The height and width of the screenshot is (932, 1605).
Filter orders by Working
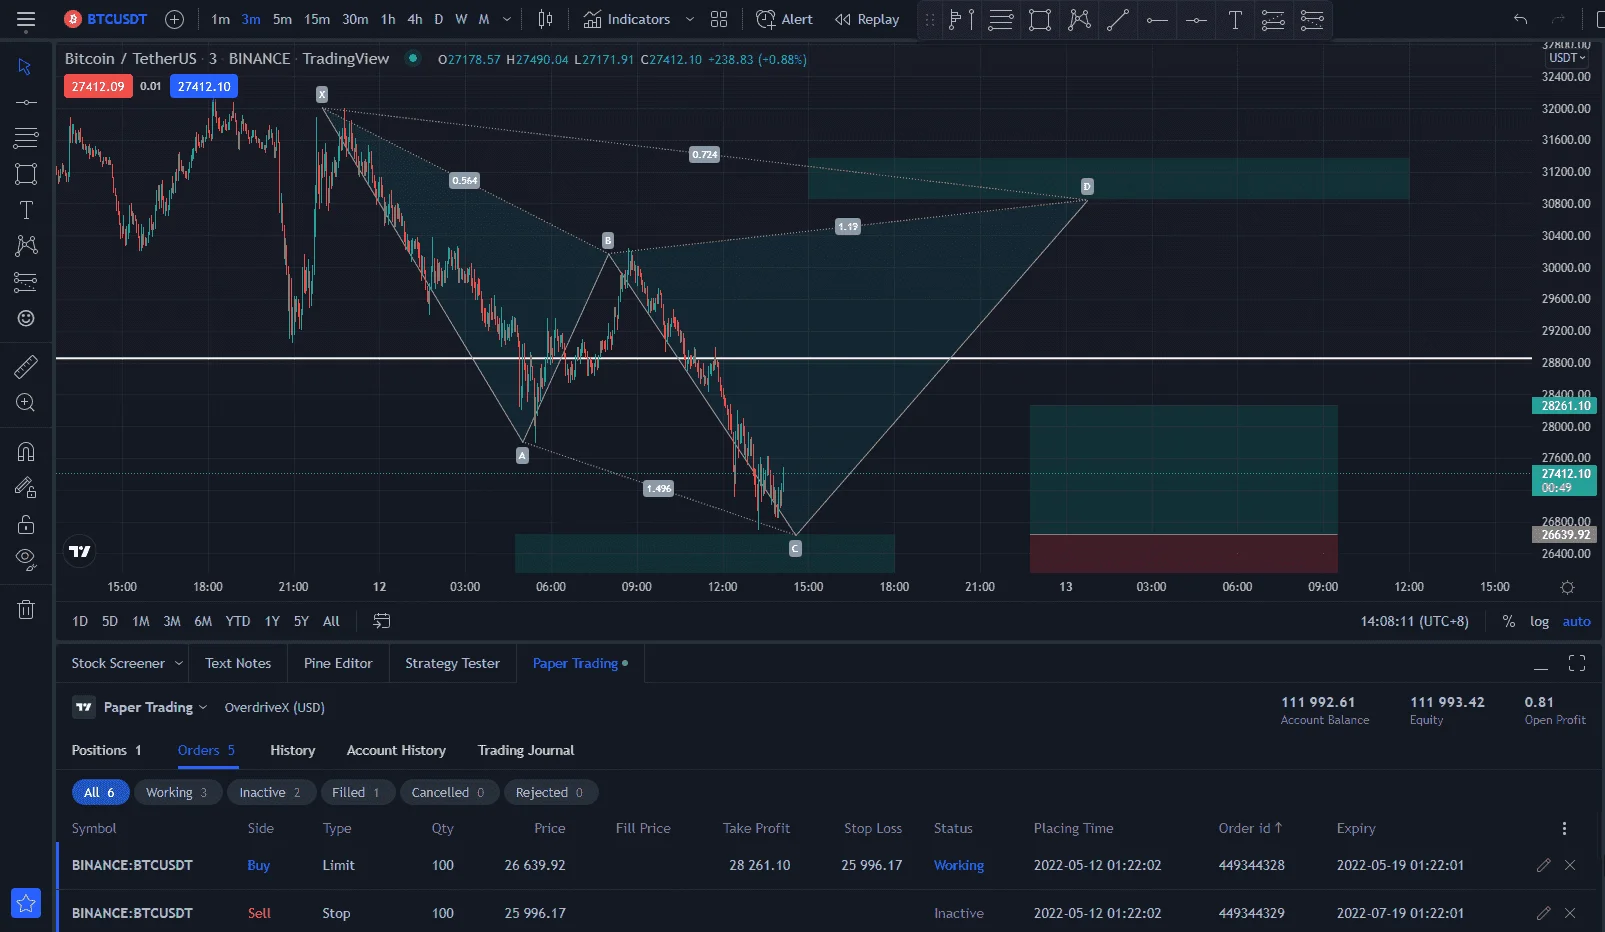177,792
